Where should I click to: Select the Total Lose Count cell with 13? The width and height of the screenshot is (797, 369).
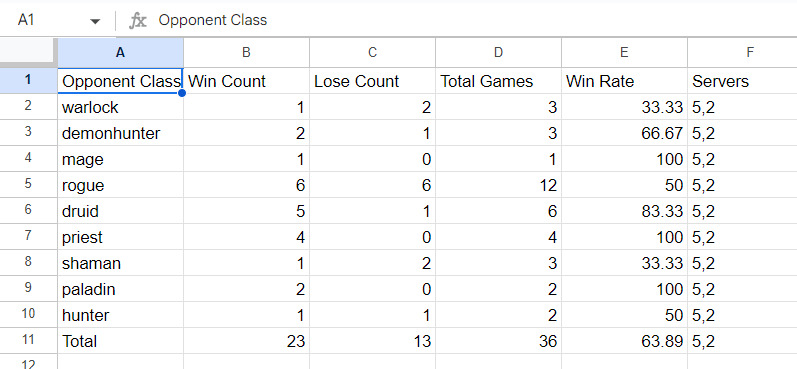pyautogui.click(x=373, y=341)
